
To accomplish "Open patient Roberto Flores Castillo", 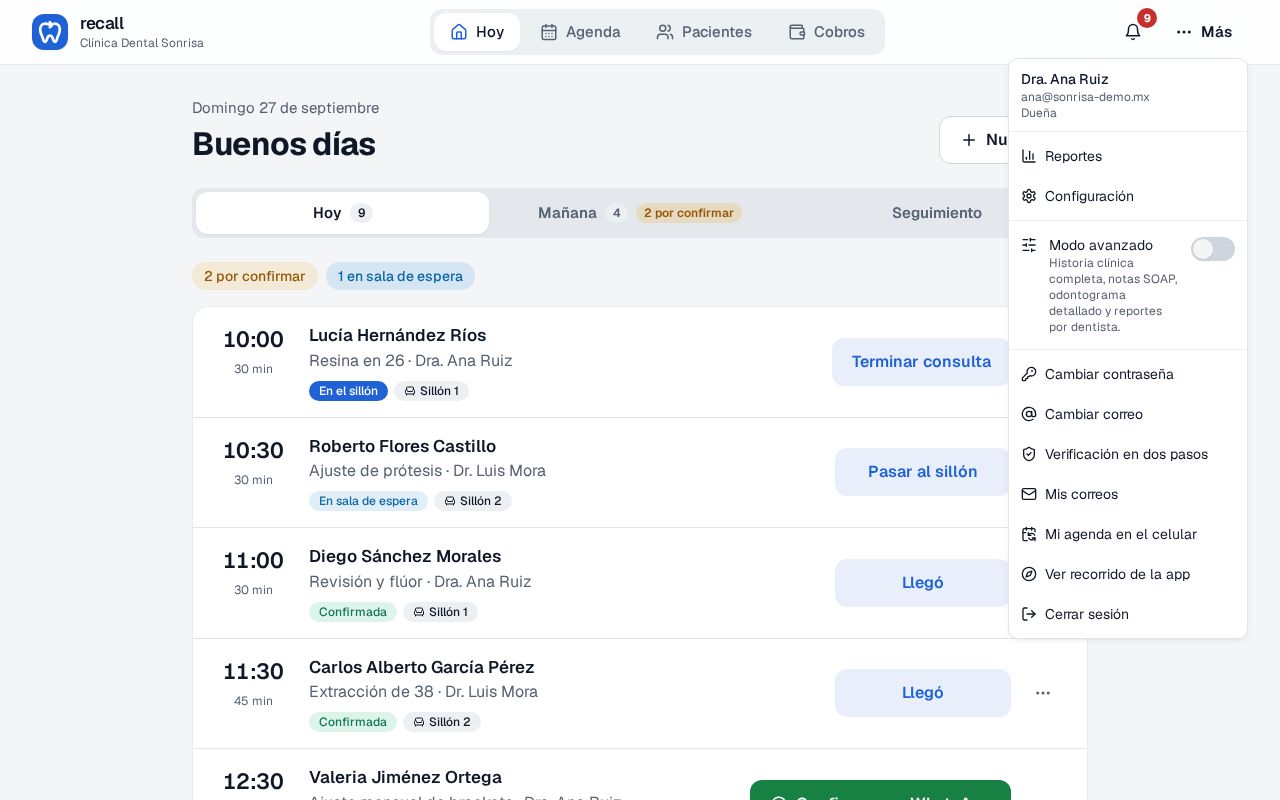I will click(x=402, y=446).
